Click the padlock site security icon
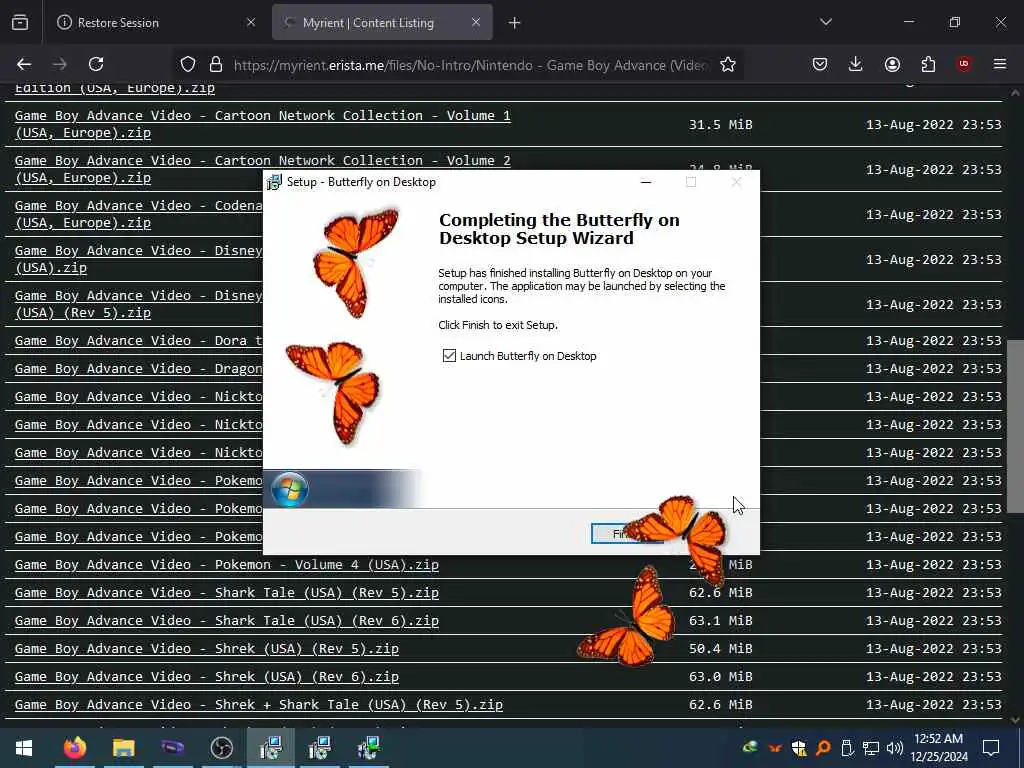This screenshot has width=1024, height=768. (216, 64)
